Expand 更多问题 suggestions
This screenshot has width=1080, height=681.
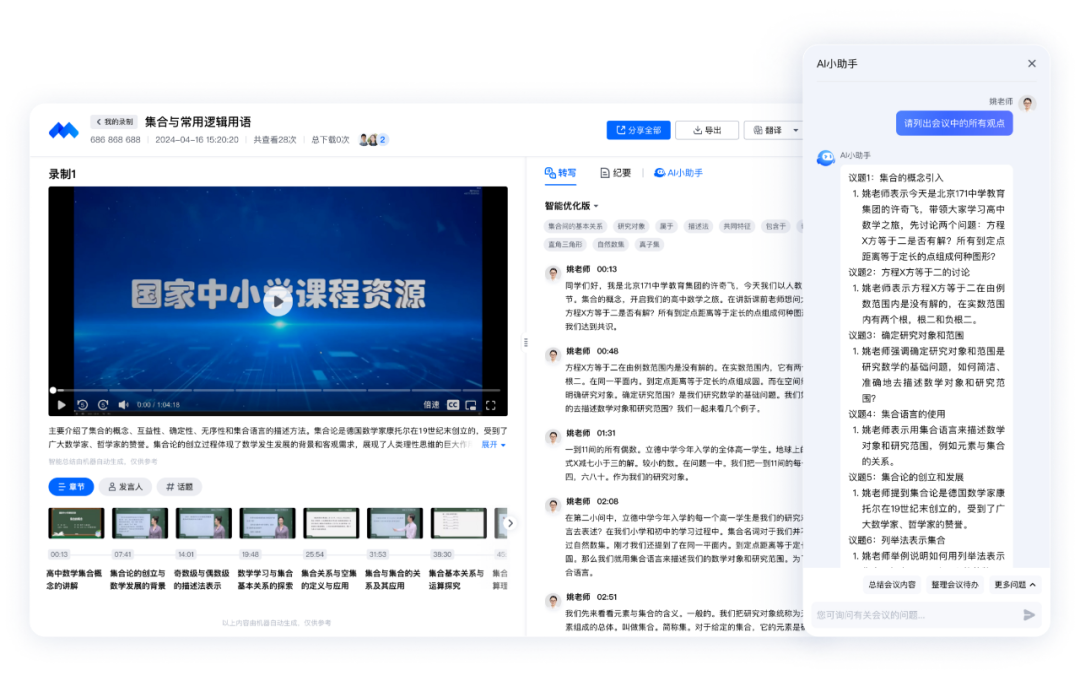(x=1015, y=585)
